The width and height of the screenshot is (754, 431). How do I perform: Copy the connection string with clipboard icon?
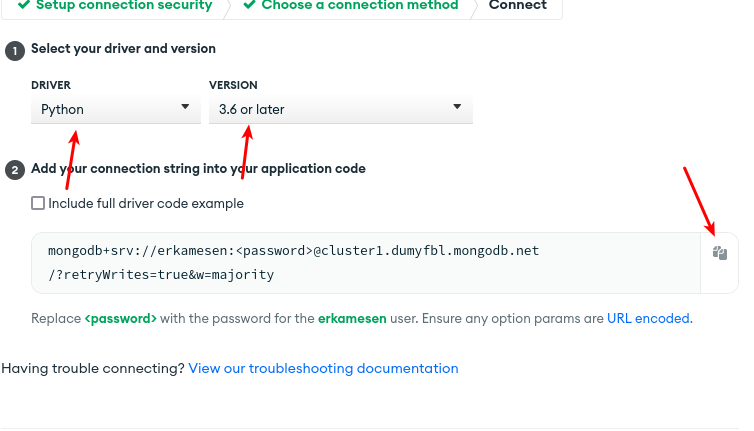[719, 253]
